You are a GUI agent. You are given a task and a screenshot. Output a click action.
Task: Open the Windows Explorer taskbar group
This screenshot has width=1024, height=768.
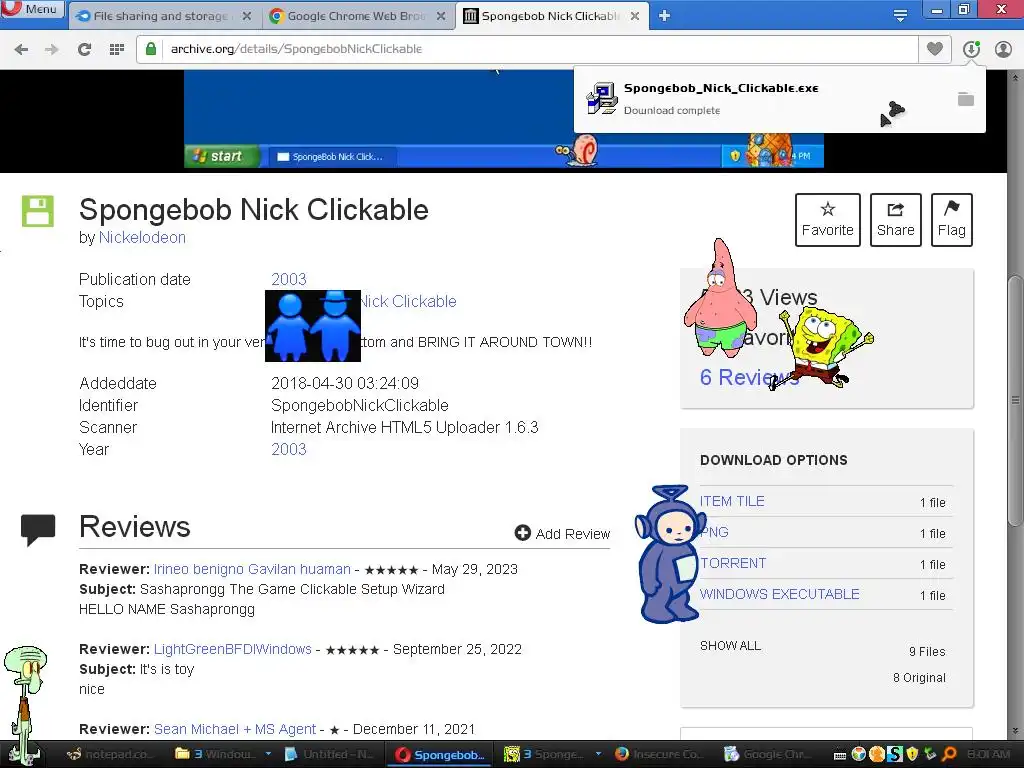pyautogui.click(x=216, y=754)
